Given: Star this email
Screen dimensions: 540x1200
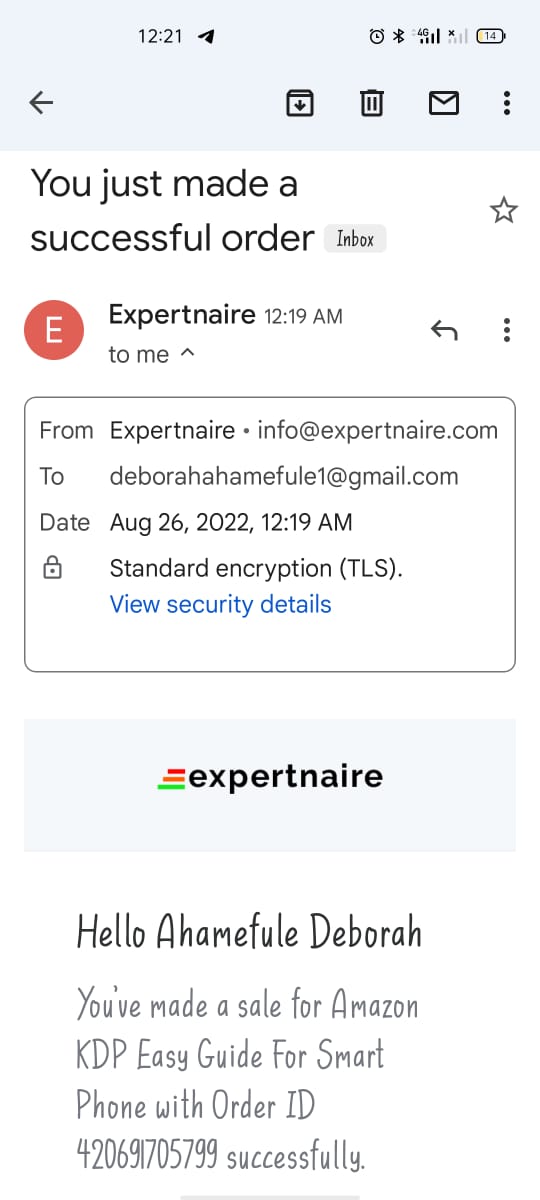Looking at the screenshot, I should point(503,210).
